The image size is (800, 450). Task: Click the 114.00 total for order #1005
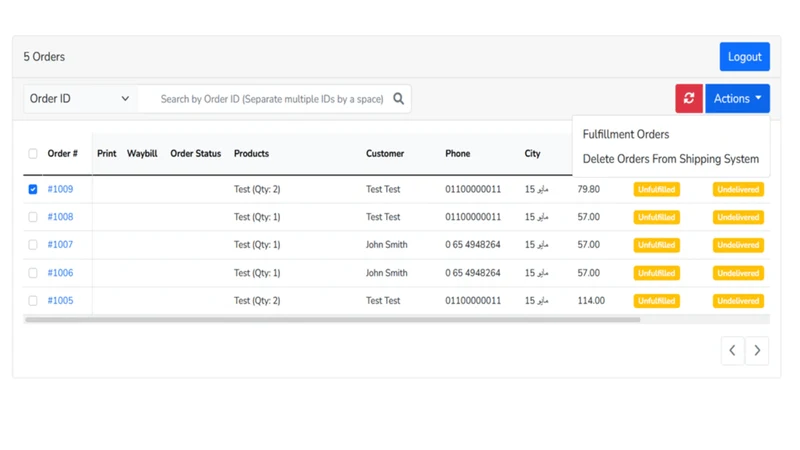pos(591,301)
